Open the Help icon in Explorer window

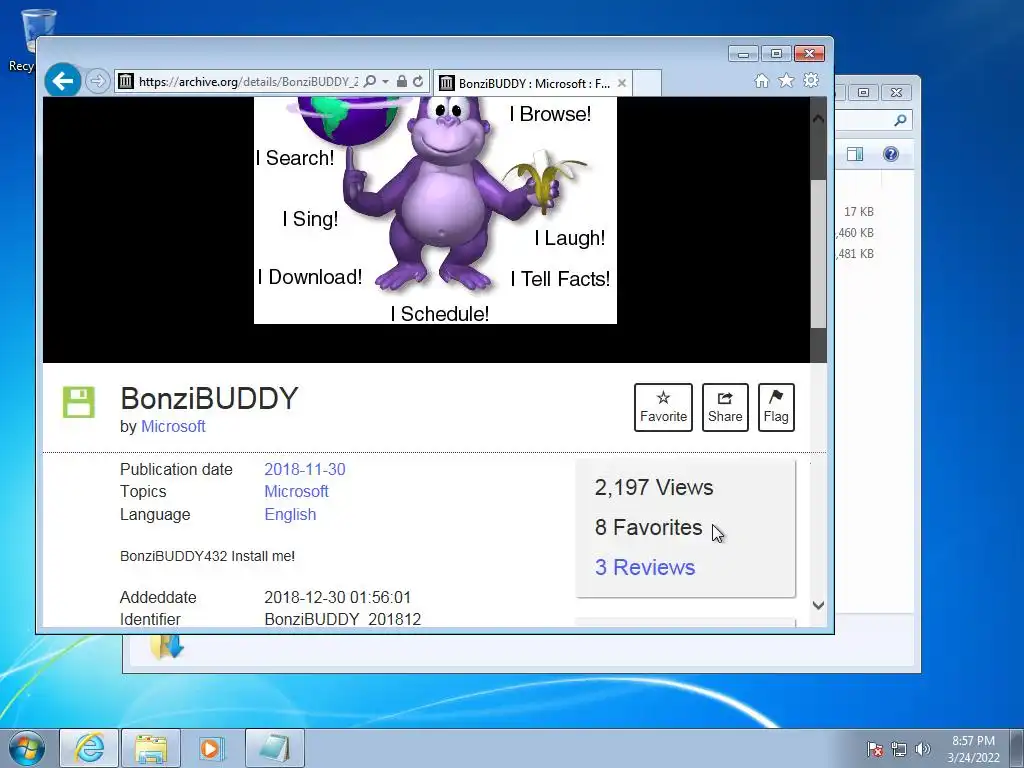click(891, 154)
